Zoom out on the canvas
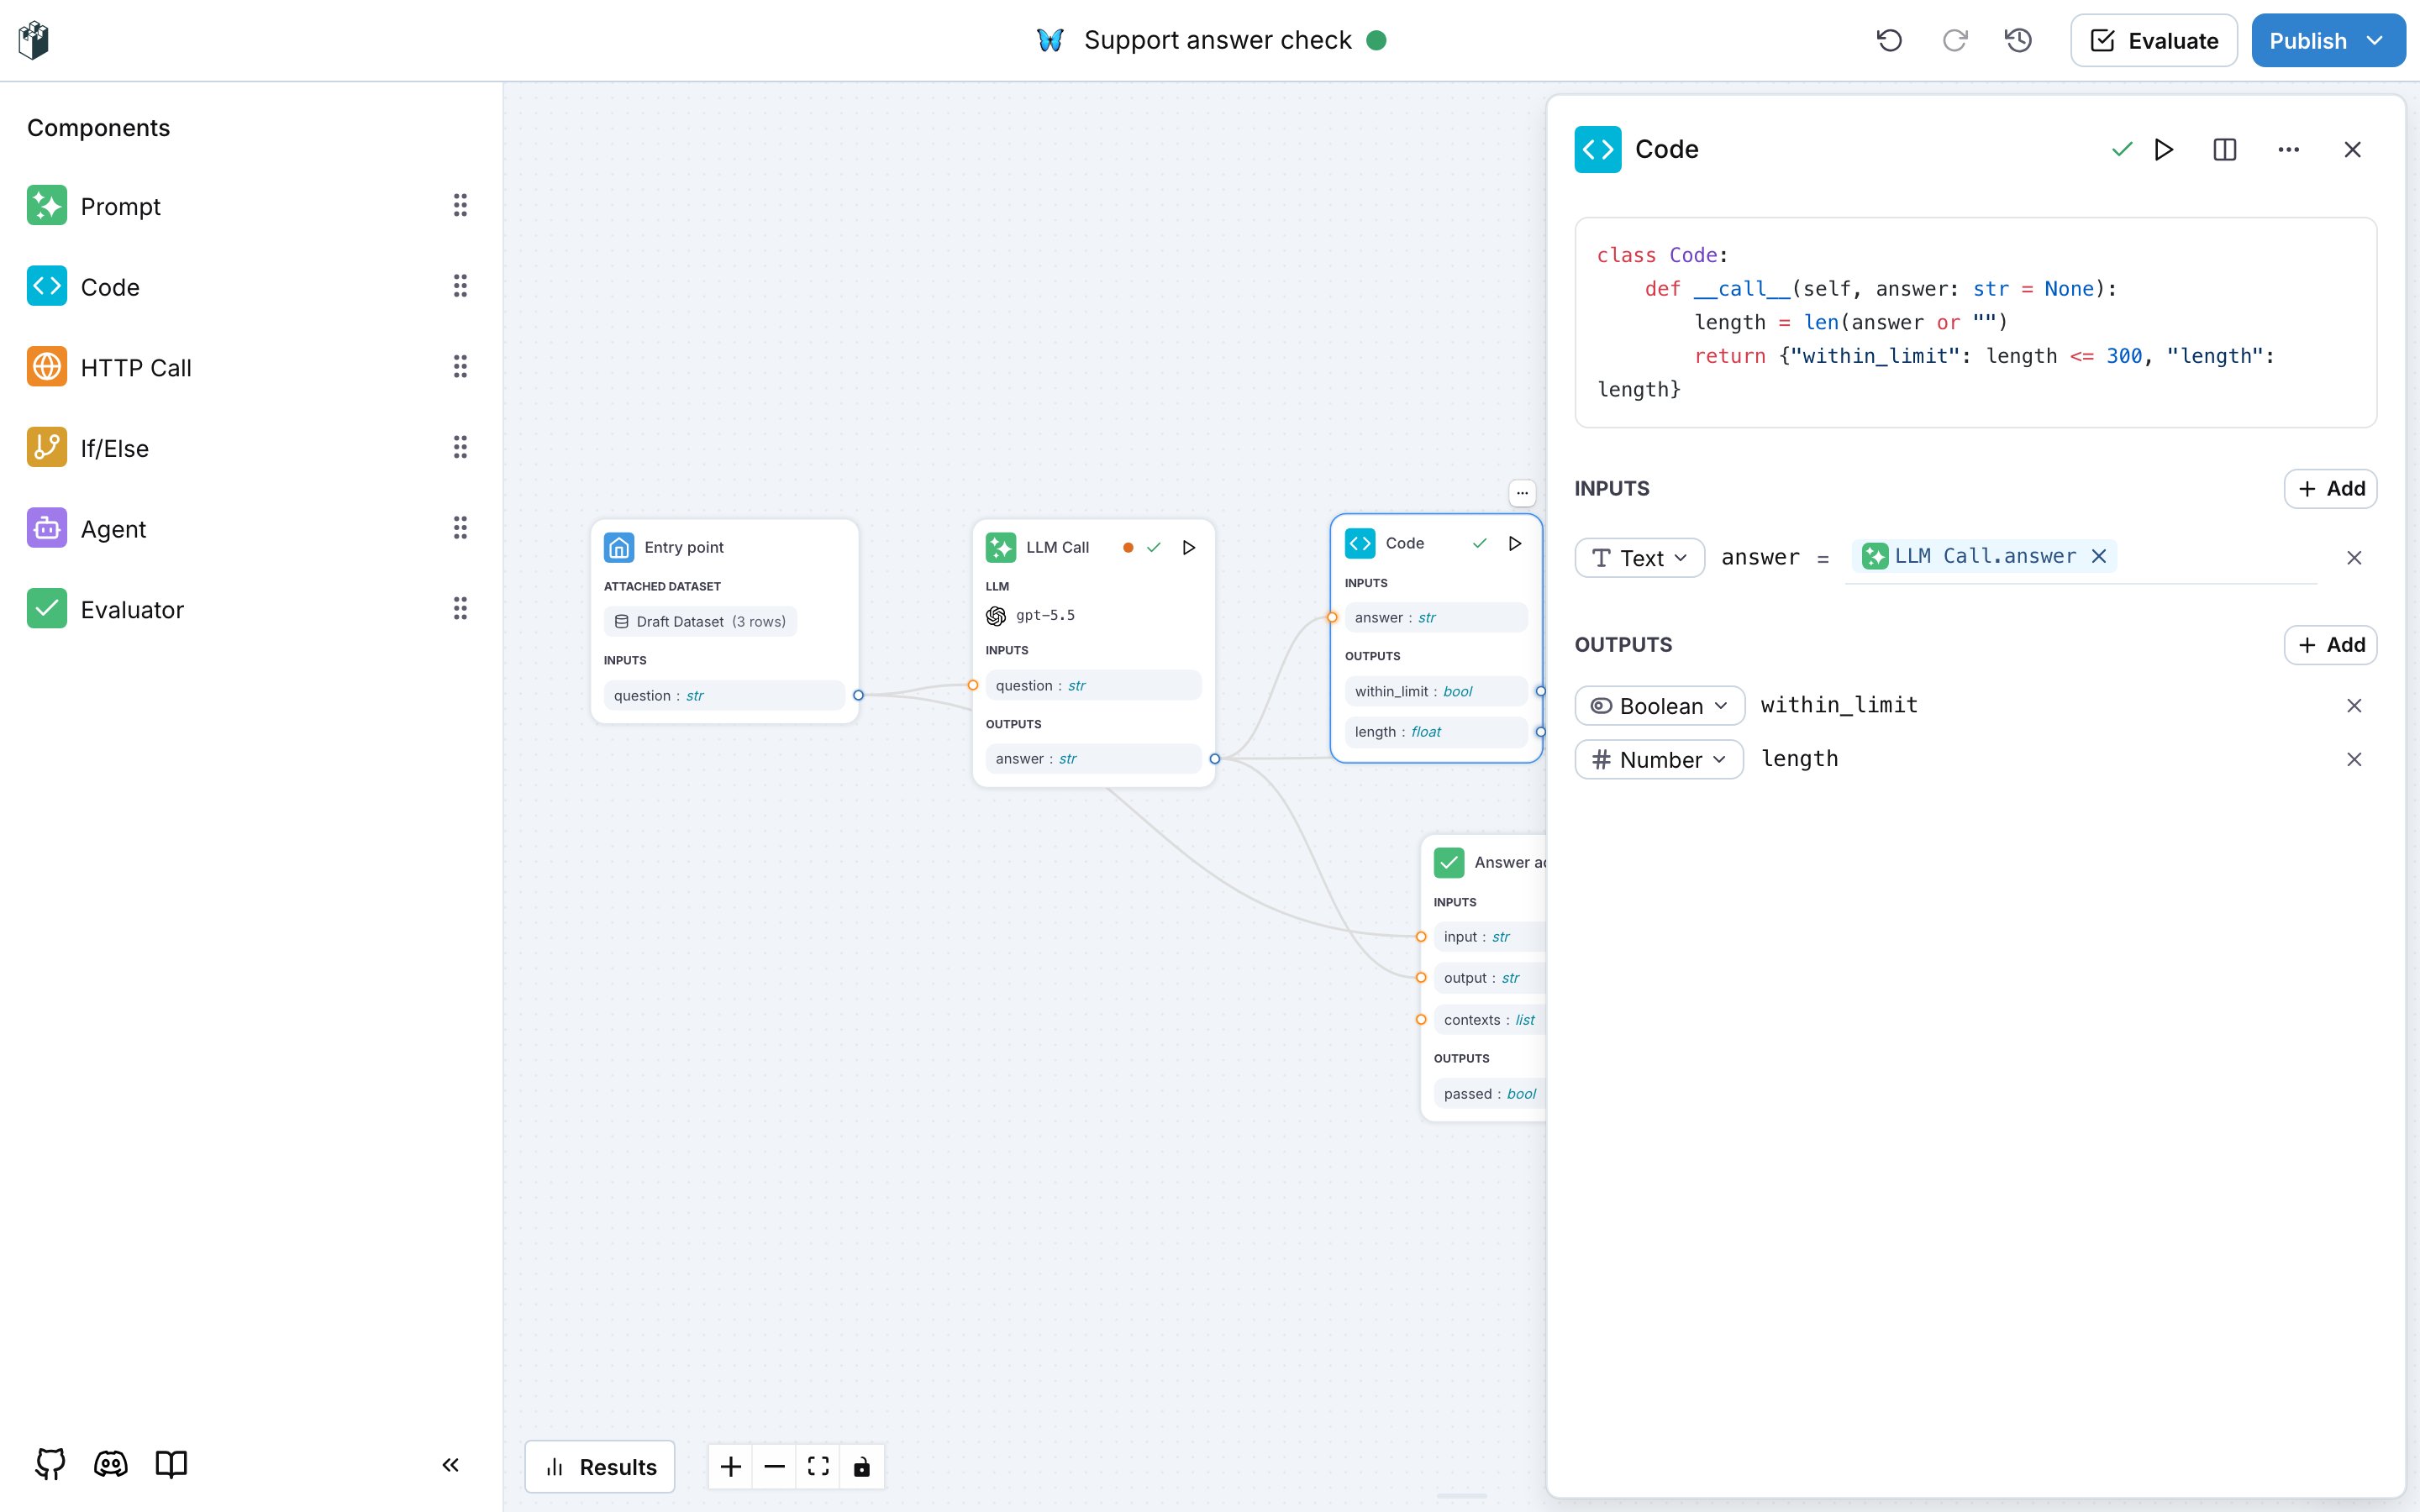 click(x=775, y=1467)
